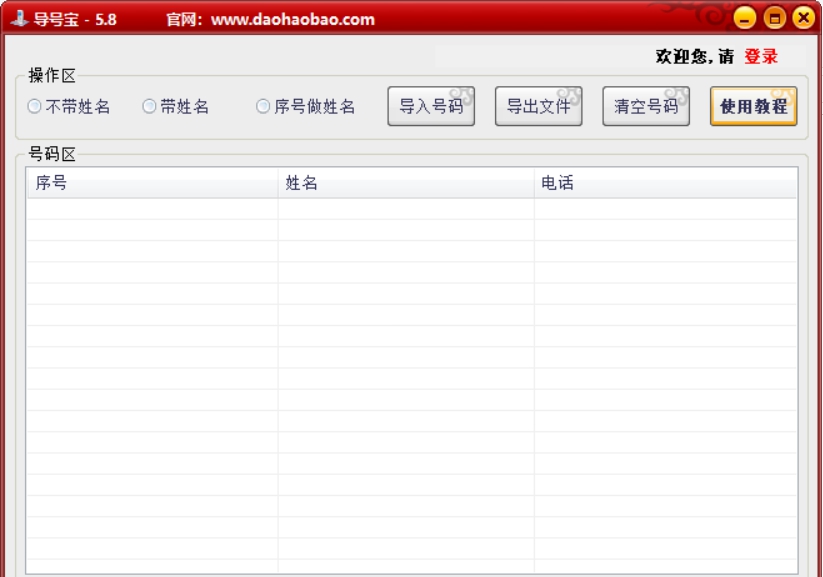
Task: Click the 序号 column header
Action: [152, 183]
